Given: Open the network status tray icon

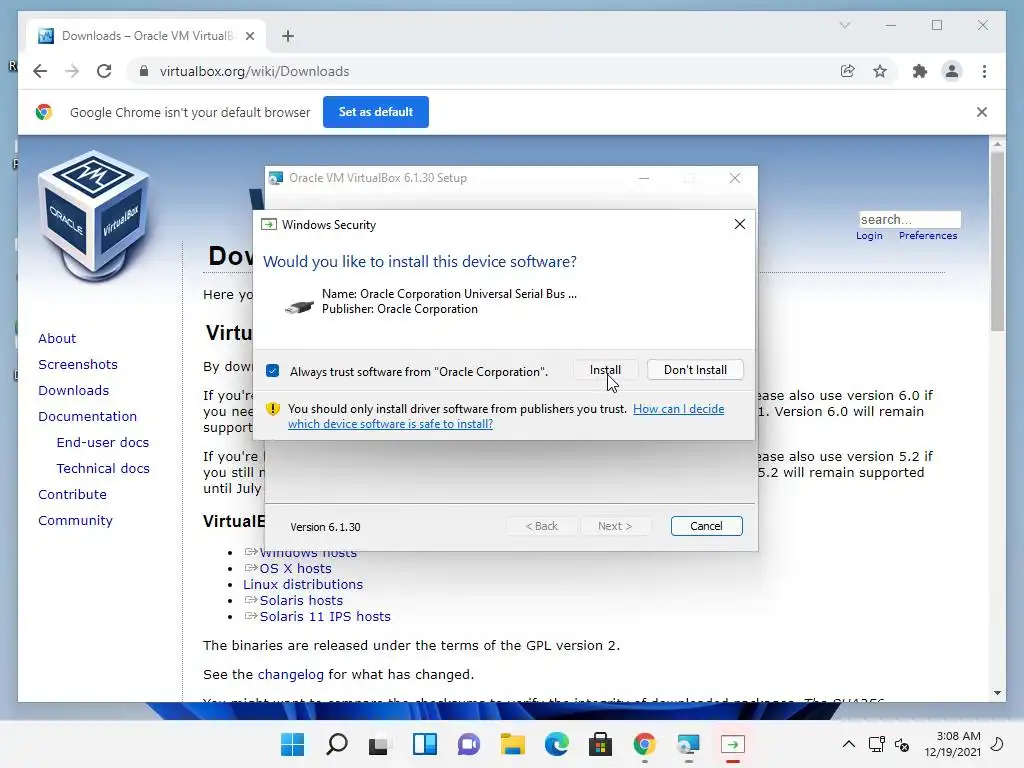Looking at the screenshot, I should 876,744.
